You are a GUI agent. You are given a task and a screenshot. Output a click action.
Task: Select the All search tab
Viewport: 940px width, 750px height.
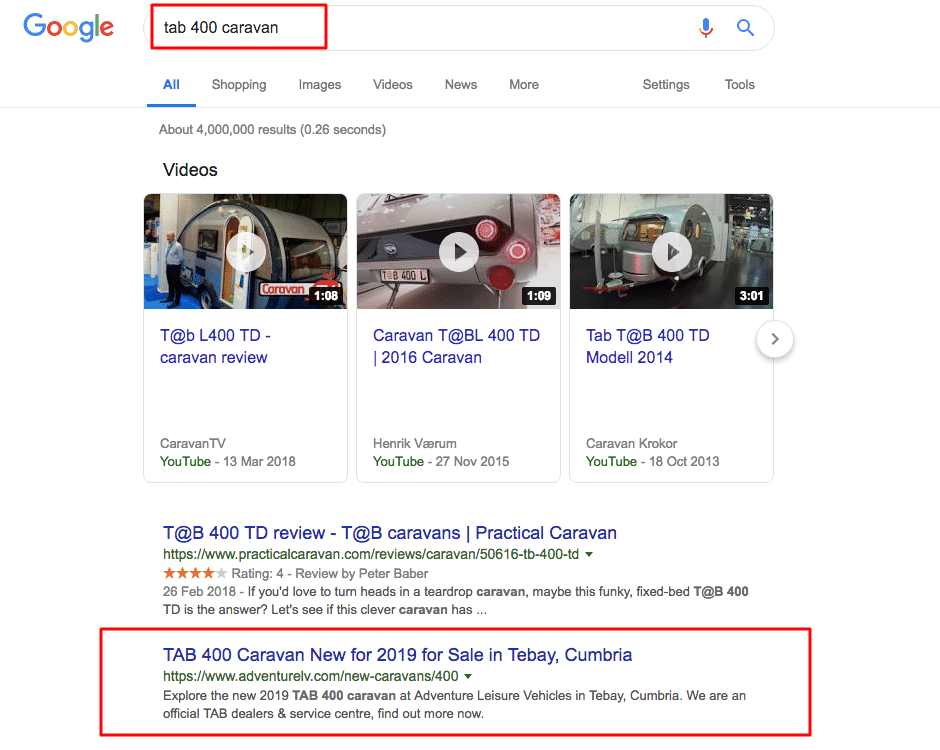click(171, 85)
